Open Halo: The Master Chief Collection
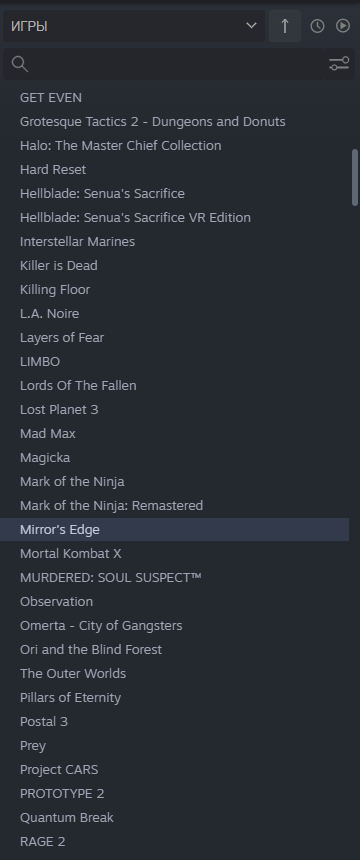This screenshot has width=360, height=860. click(175, 145)
